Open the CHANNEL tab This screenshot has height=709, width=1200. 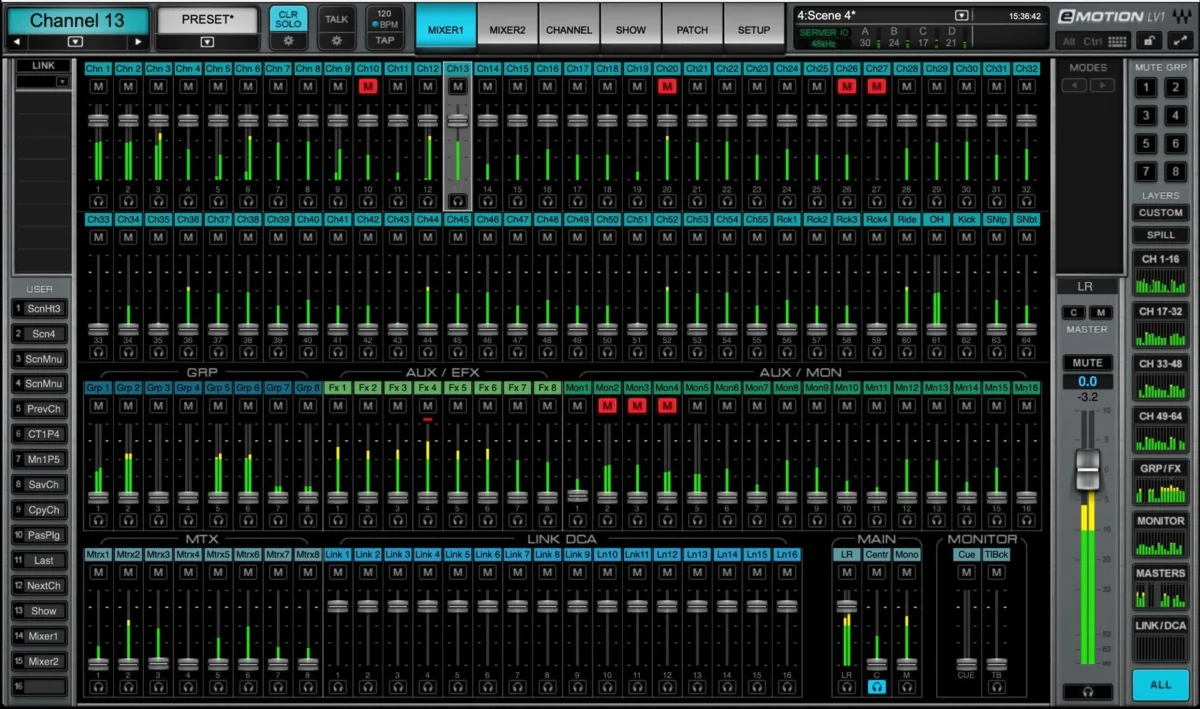569,30
